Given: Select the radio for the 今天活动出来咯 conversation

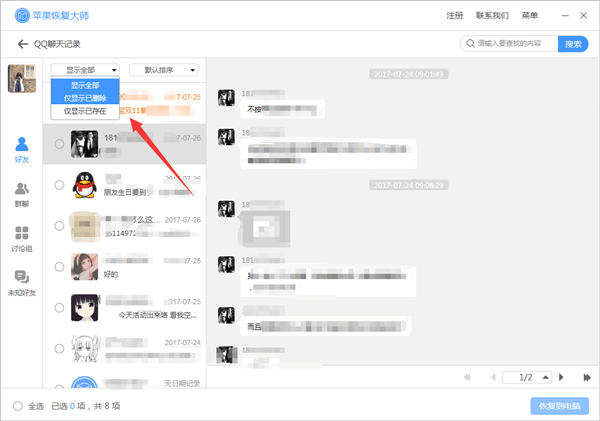Looking at the screenshot, I should click(x=59, y=308).
